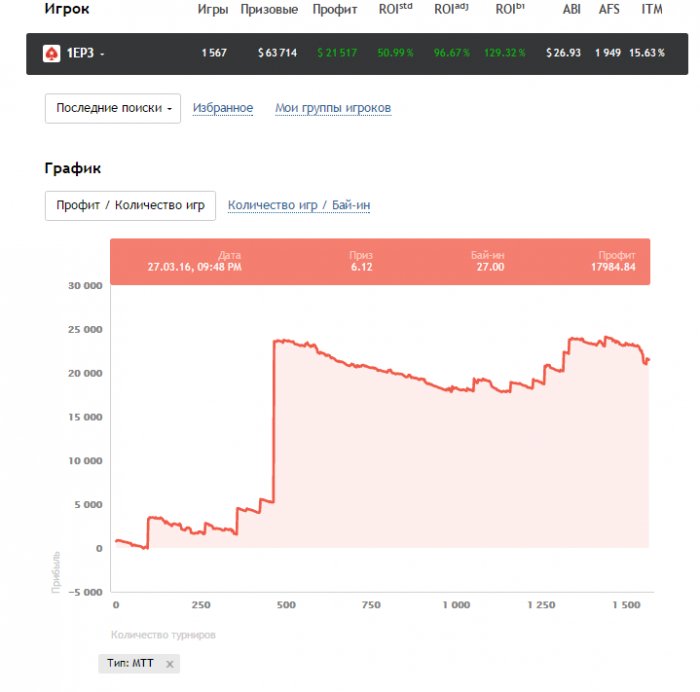Screen dimensions: 700x692
Task: Select the ROI adj column header
Action: click(452, 9)
